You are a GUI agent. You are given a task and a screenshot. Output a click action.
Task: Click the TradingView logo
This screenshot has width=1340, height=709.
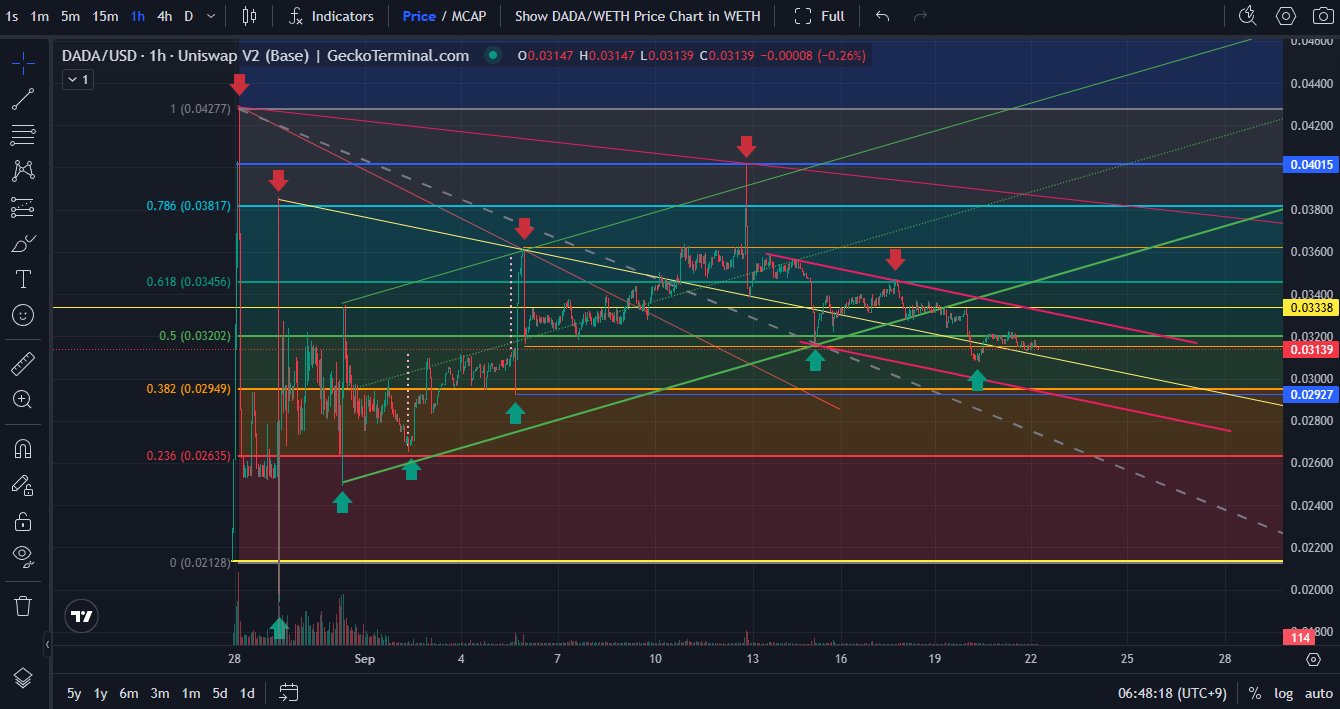pos(81,617)
